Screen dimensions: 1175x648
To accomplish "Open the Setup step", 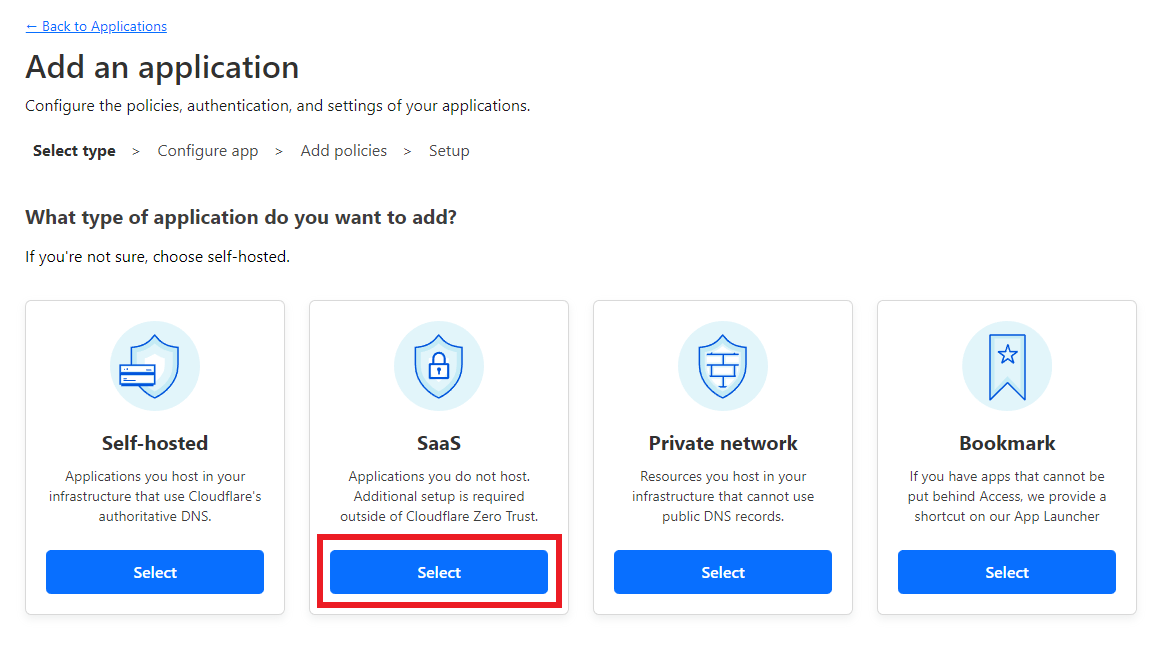I will point(449,150).
